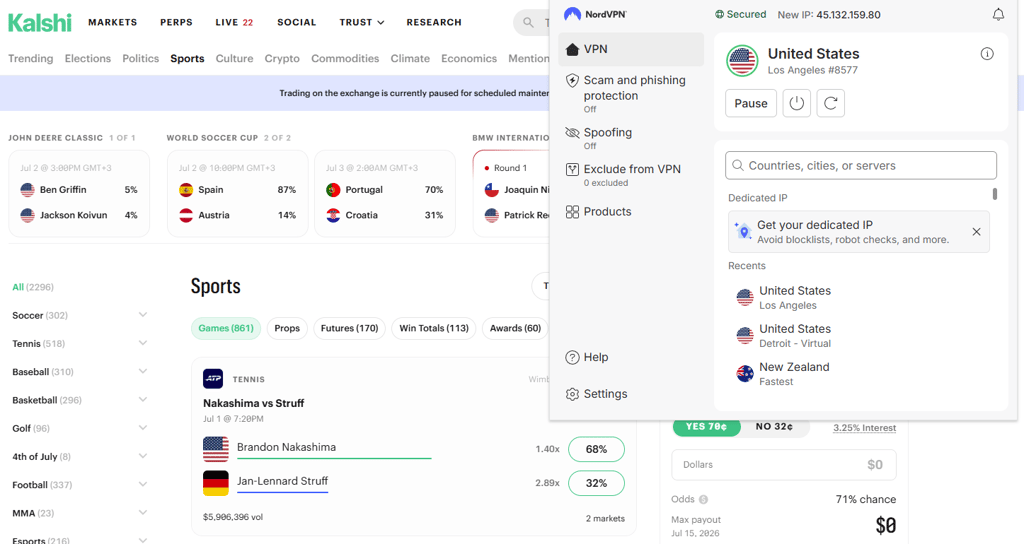The height and width of the screenshot is (544, 1024).
Task: Select the All (2296) sports filter
Action: (33, 287)
